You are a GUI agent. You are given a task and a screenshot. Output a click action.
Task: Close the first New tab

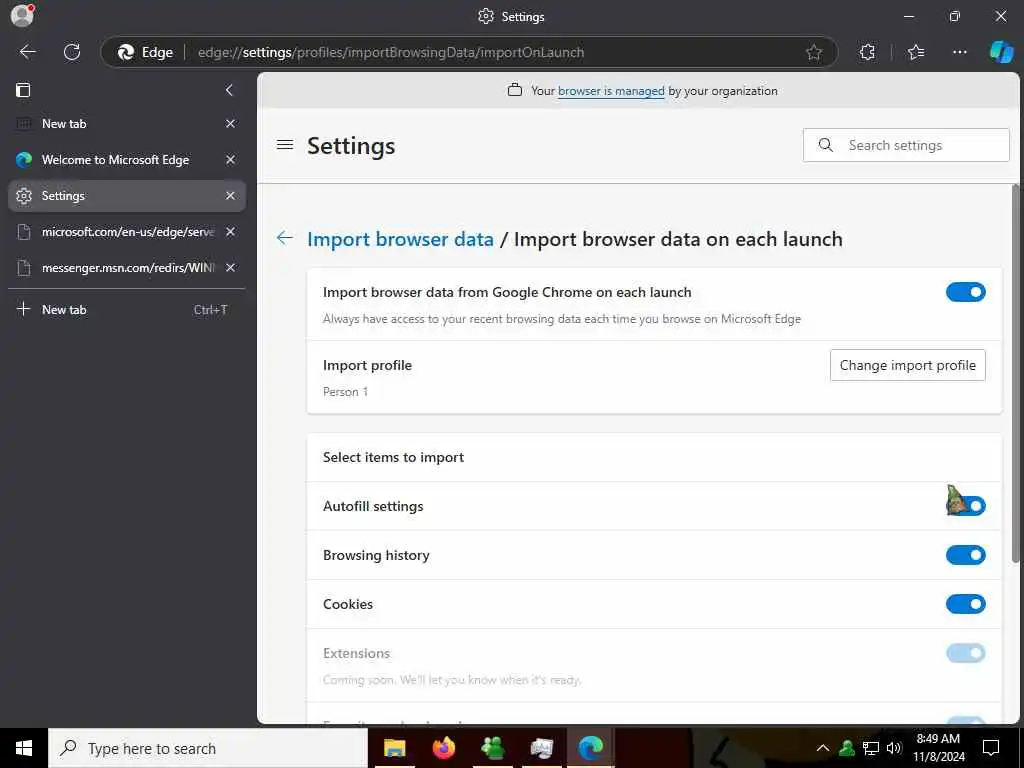[x=231, y=123]
